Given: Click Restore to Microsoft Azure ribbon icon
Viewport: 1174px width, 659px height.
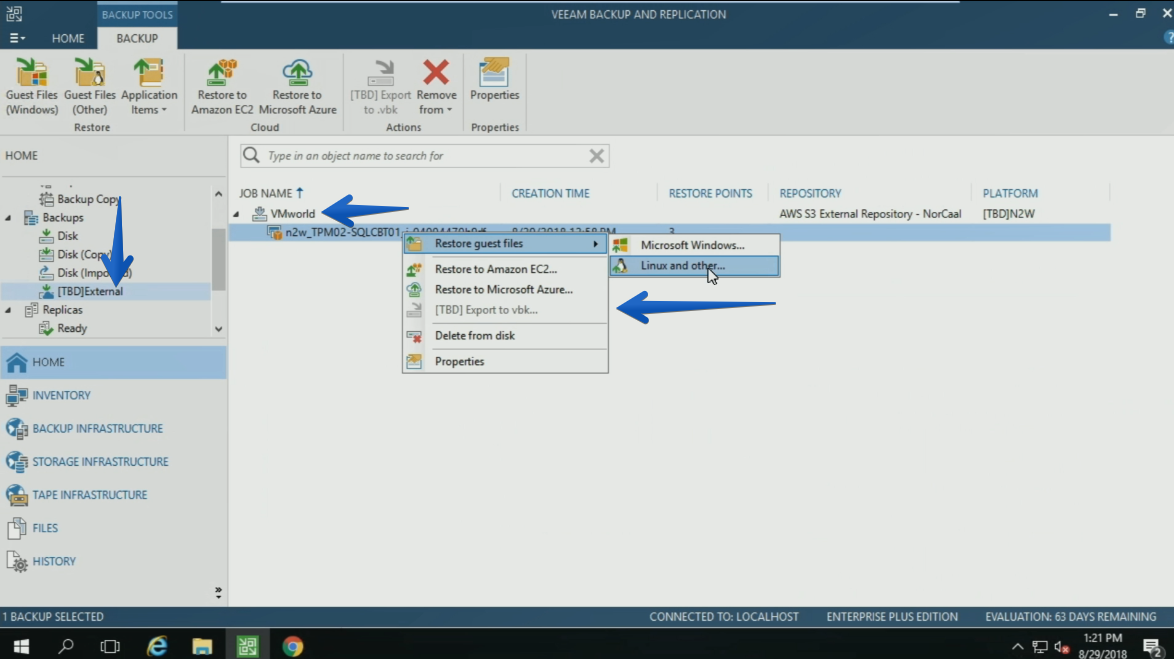Looking at the screenshot, I should coord(297,86).
